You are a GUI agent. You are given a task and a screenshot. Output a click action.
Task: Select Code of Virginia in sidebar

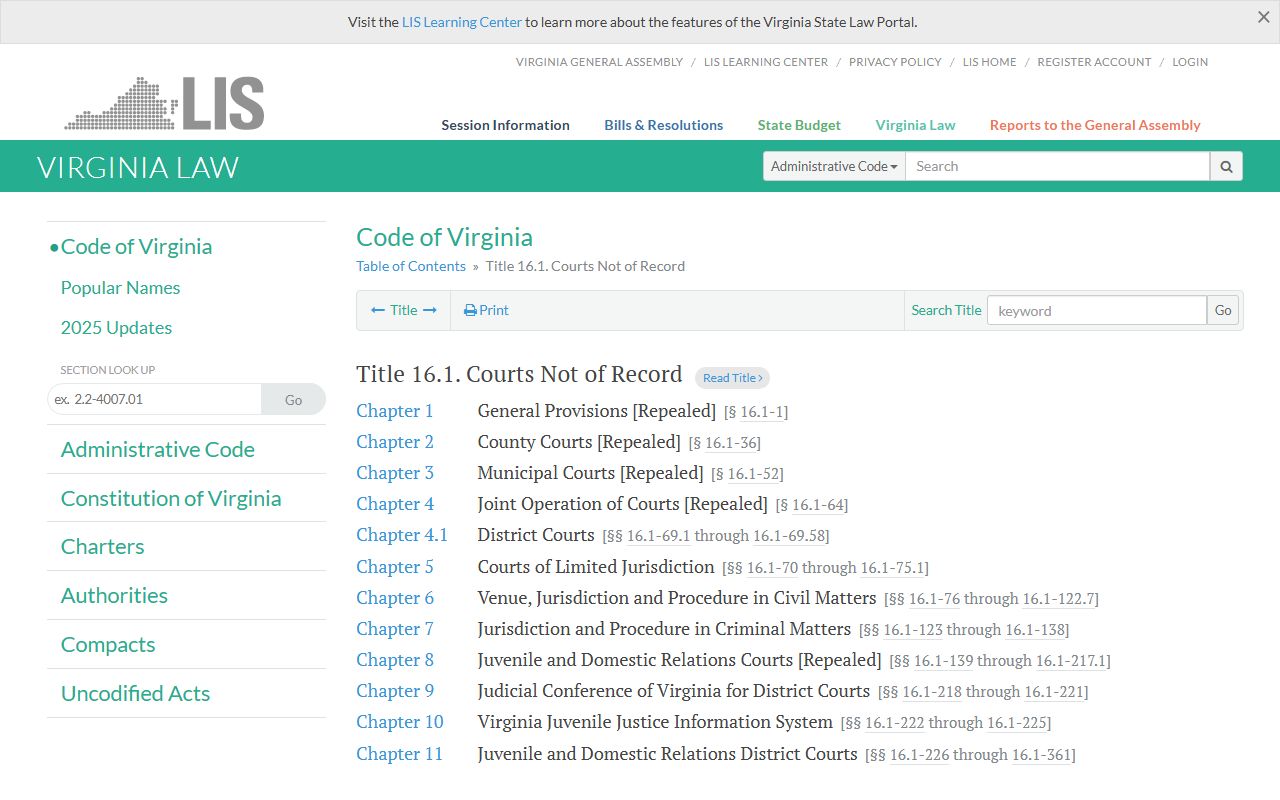pos(136,247)
